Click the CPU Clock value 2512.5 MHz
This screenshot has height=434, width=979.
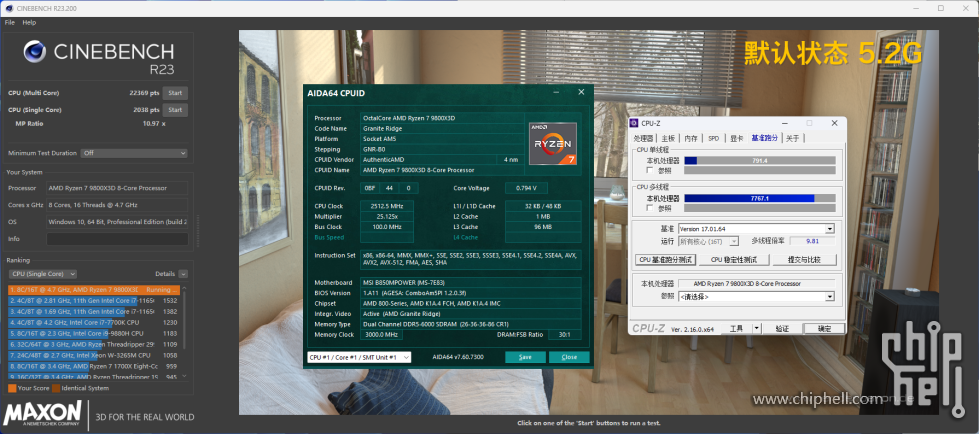(x=386, y=206)
